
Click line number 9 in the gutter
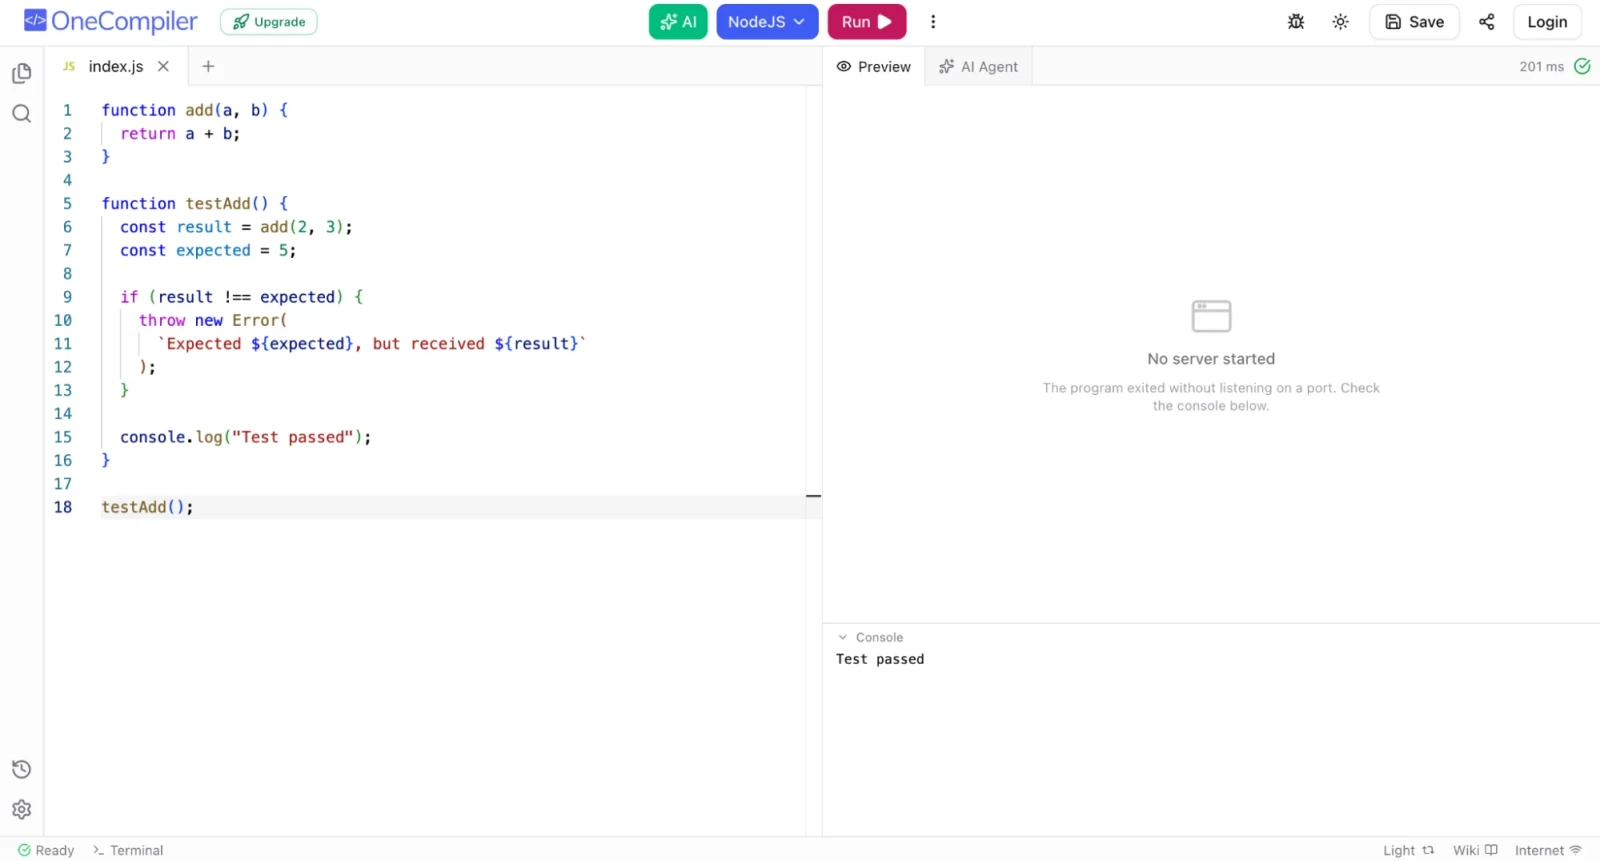tap(67, 297)
